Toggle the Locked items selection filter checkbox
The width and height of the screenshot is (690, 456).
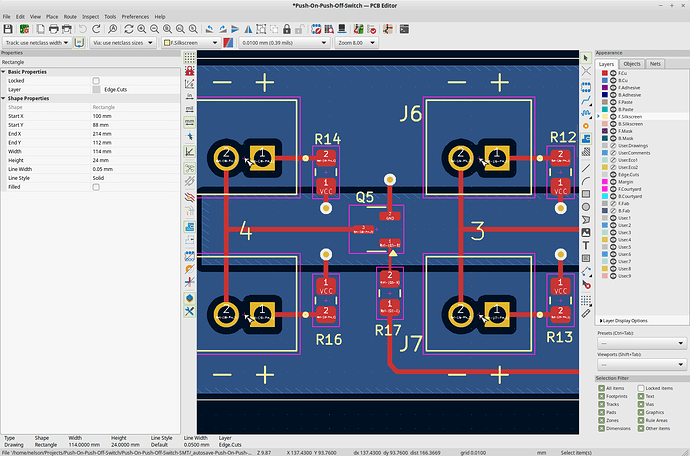tap(641, 388)
